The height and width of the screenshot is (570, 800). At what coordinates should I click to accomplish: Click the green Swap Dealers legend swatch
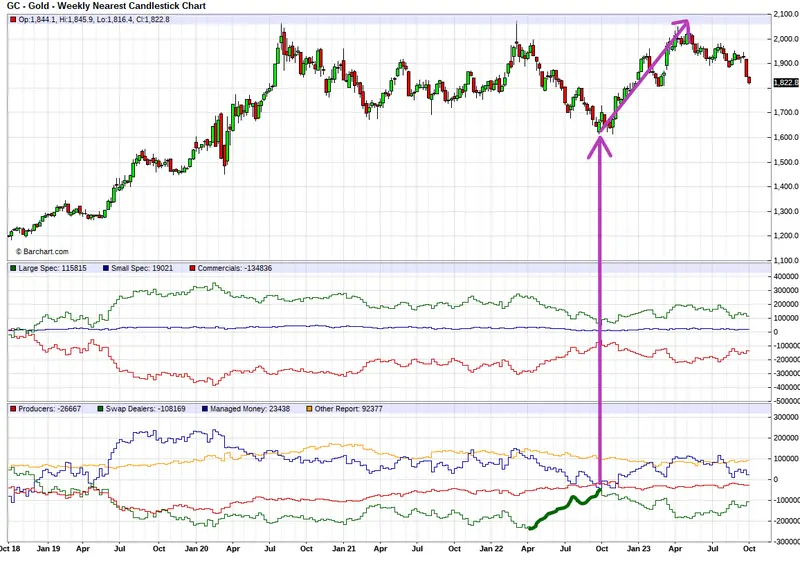point(94,409)
